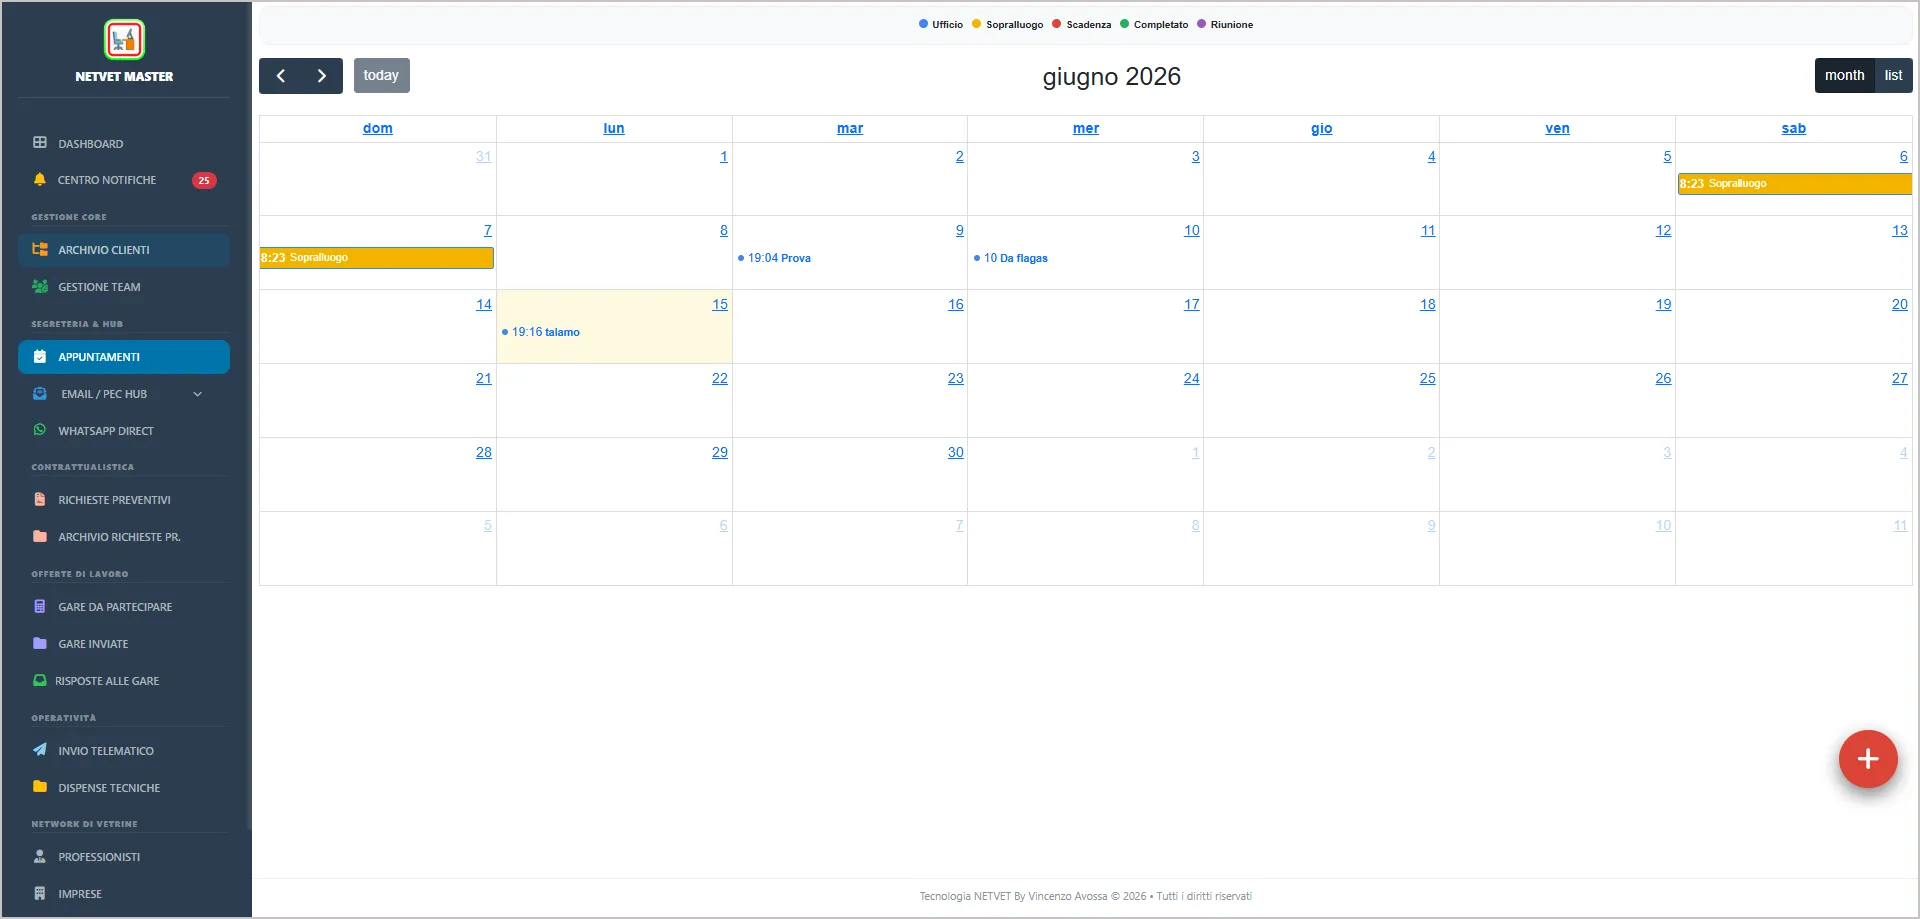Click the Dispense Tecniche folder icon
The width and height of the screenshot is (1920, 919).
[40, 787]
